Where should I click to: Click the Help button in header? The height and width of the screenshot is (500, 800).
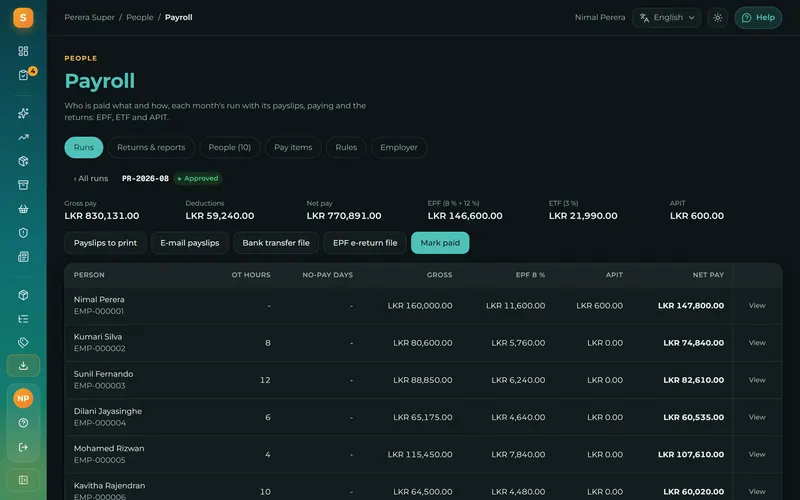[758, 18]
